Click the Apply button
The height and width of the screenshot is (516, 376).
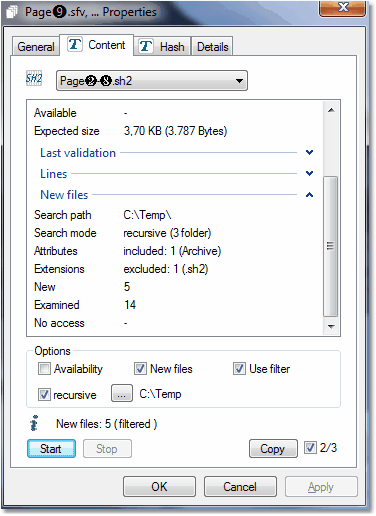(321, 487)
